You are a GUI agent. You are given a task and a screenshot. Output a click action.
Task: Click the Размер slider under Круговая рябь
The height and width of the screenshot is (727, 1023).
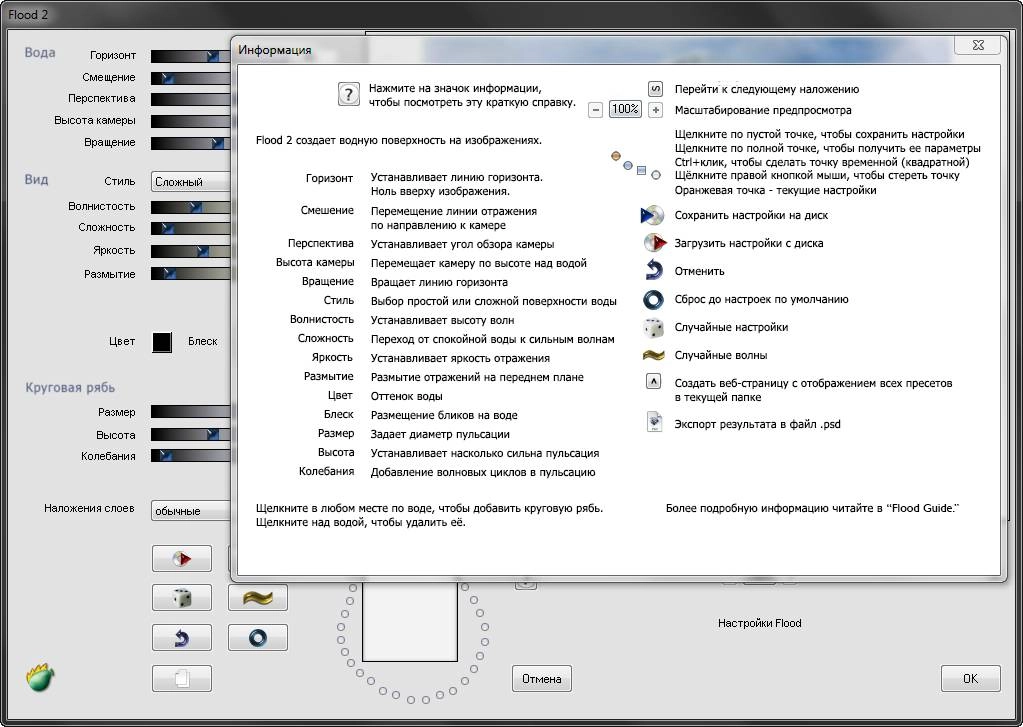tap(191, 412)
